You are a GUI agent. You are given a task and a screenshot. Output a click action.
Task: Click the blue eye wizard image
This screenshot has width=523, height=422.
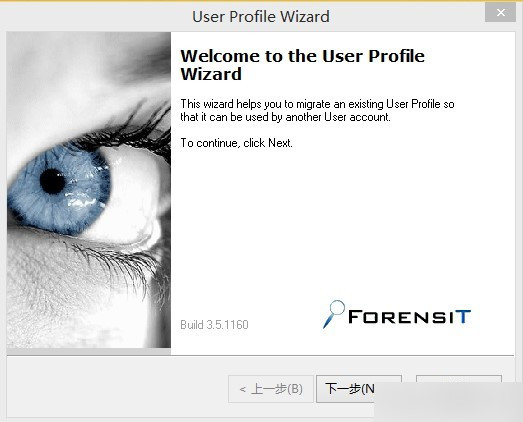pyautogui.click(x=89, y=190)
